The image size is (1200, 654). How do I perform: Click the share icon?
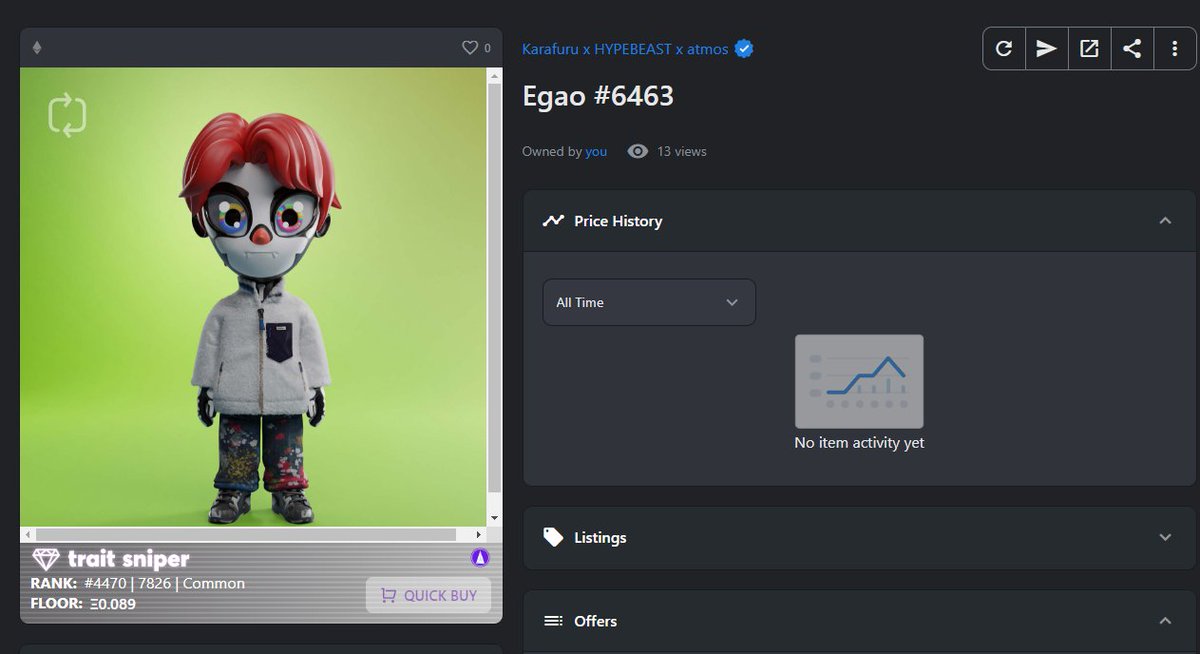point(1131,48)
